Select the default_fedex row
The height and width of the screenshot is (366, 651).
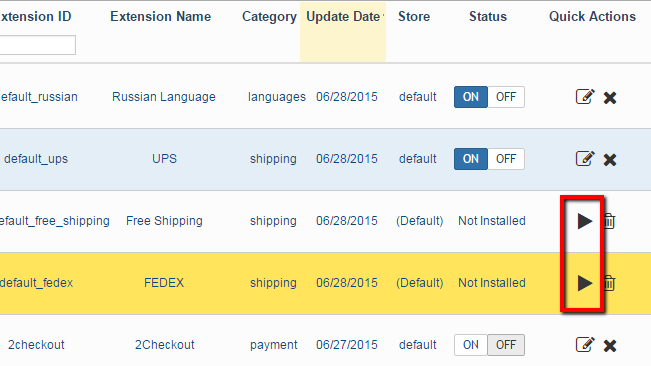[326, 283]
